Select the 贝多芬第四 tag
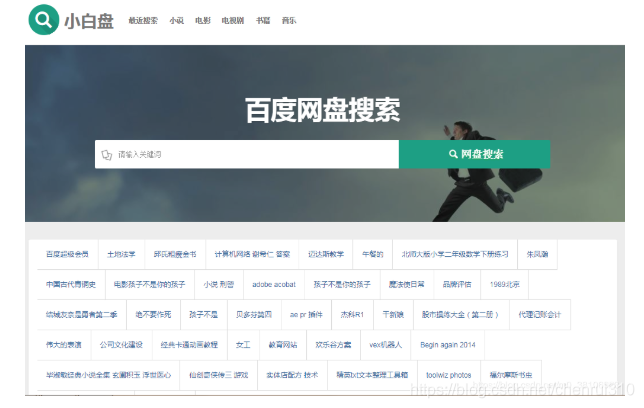Viewport: 644px width, 408px height. (x=254, y=315)
